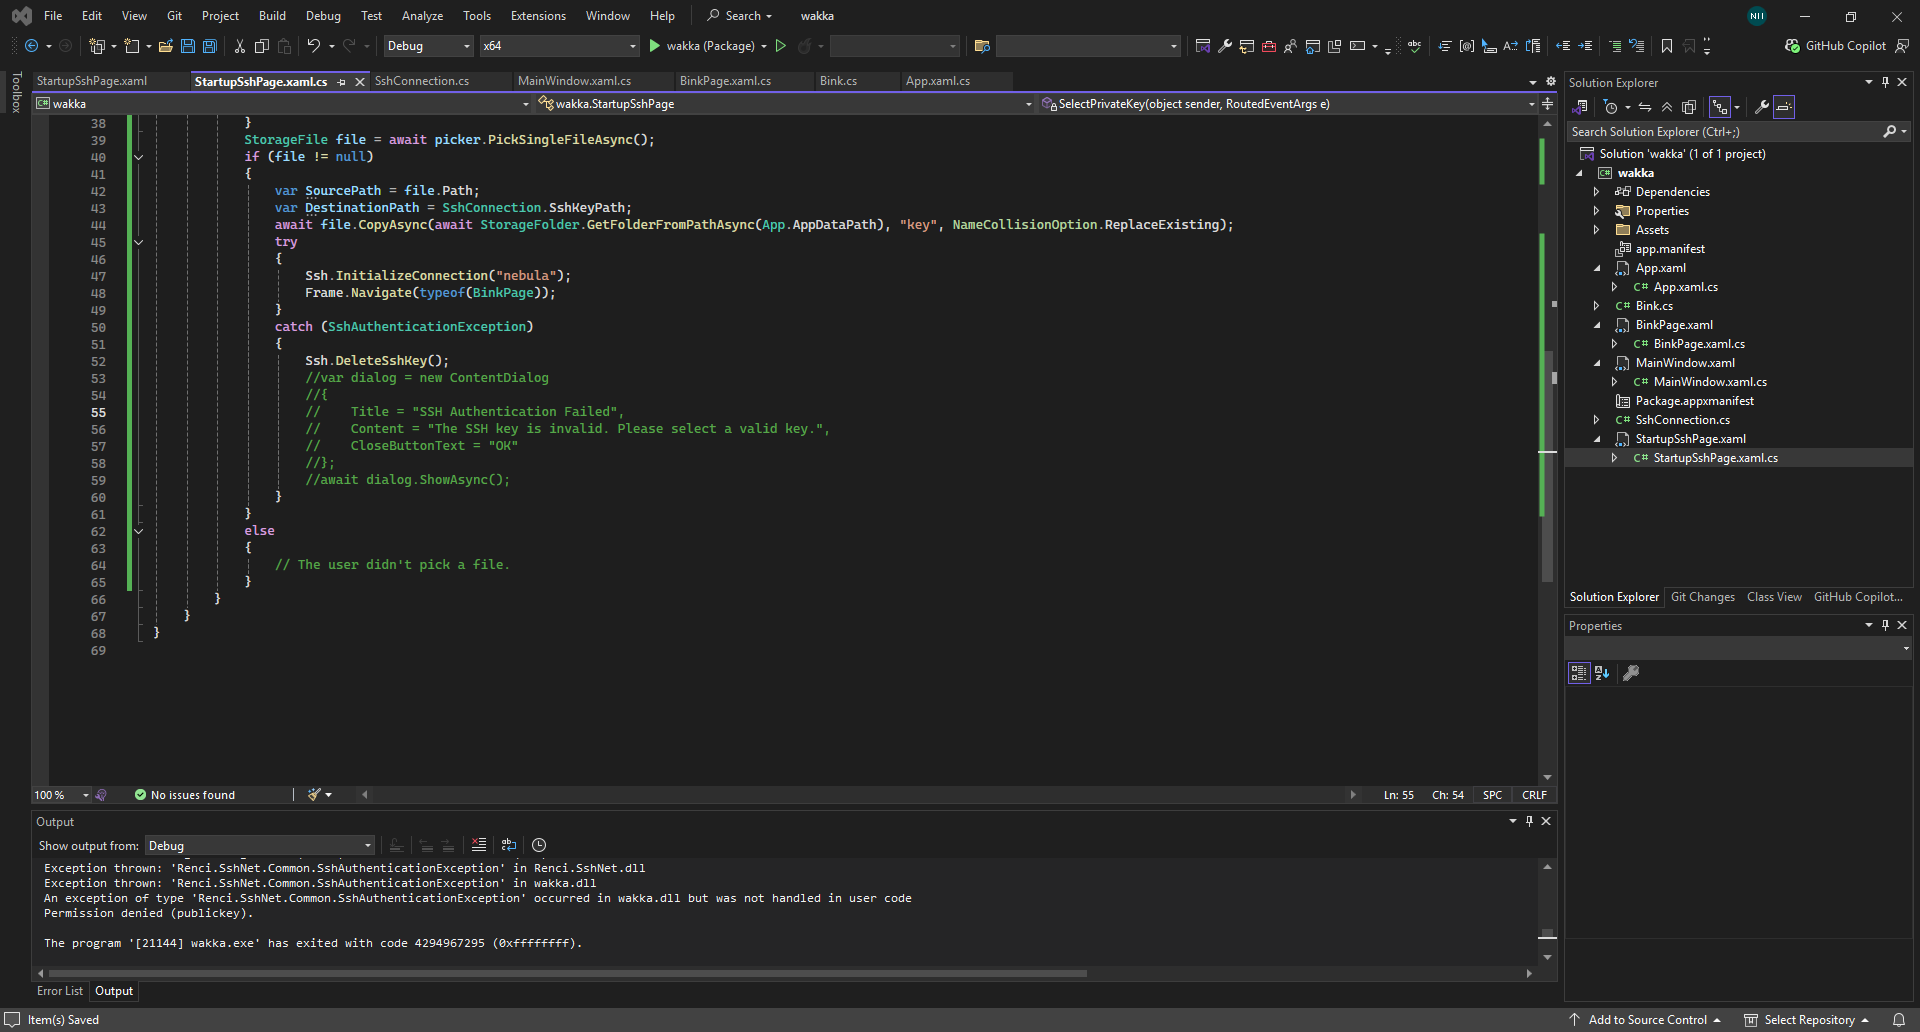Open Properties wrench in Solution Explorer toolbar
The image size is (1920, 1032).
(1762, 107)
